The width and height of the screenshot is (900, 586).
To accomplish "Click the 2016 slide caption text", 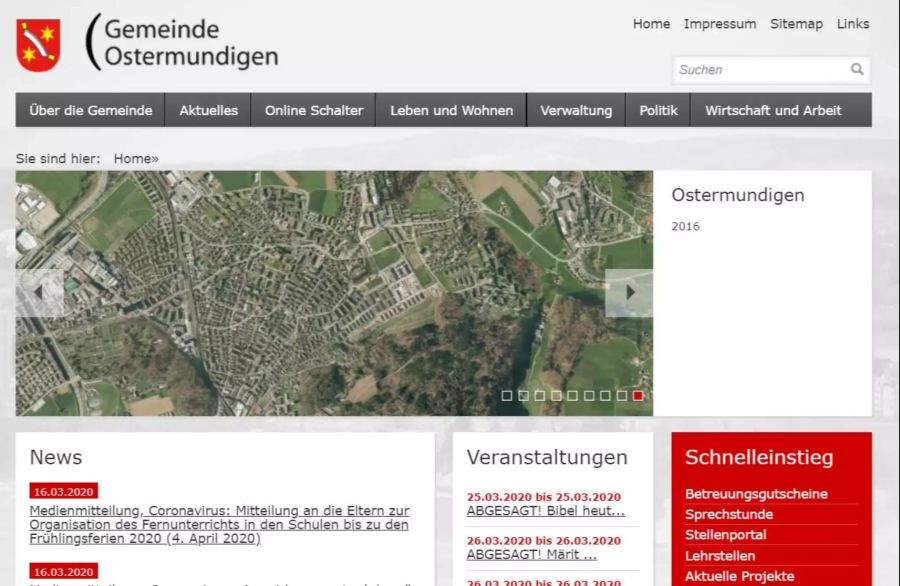I will pyautogui.click(x=685, y=226).
